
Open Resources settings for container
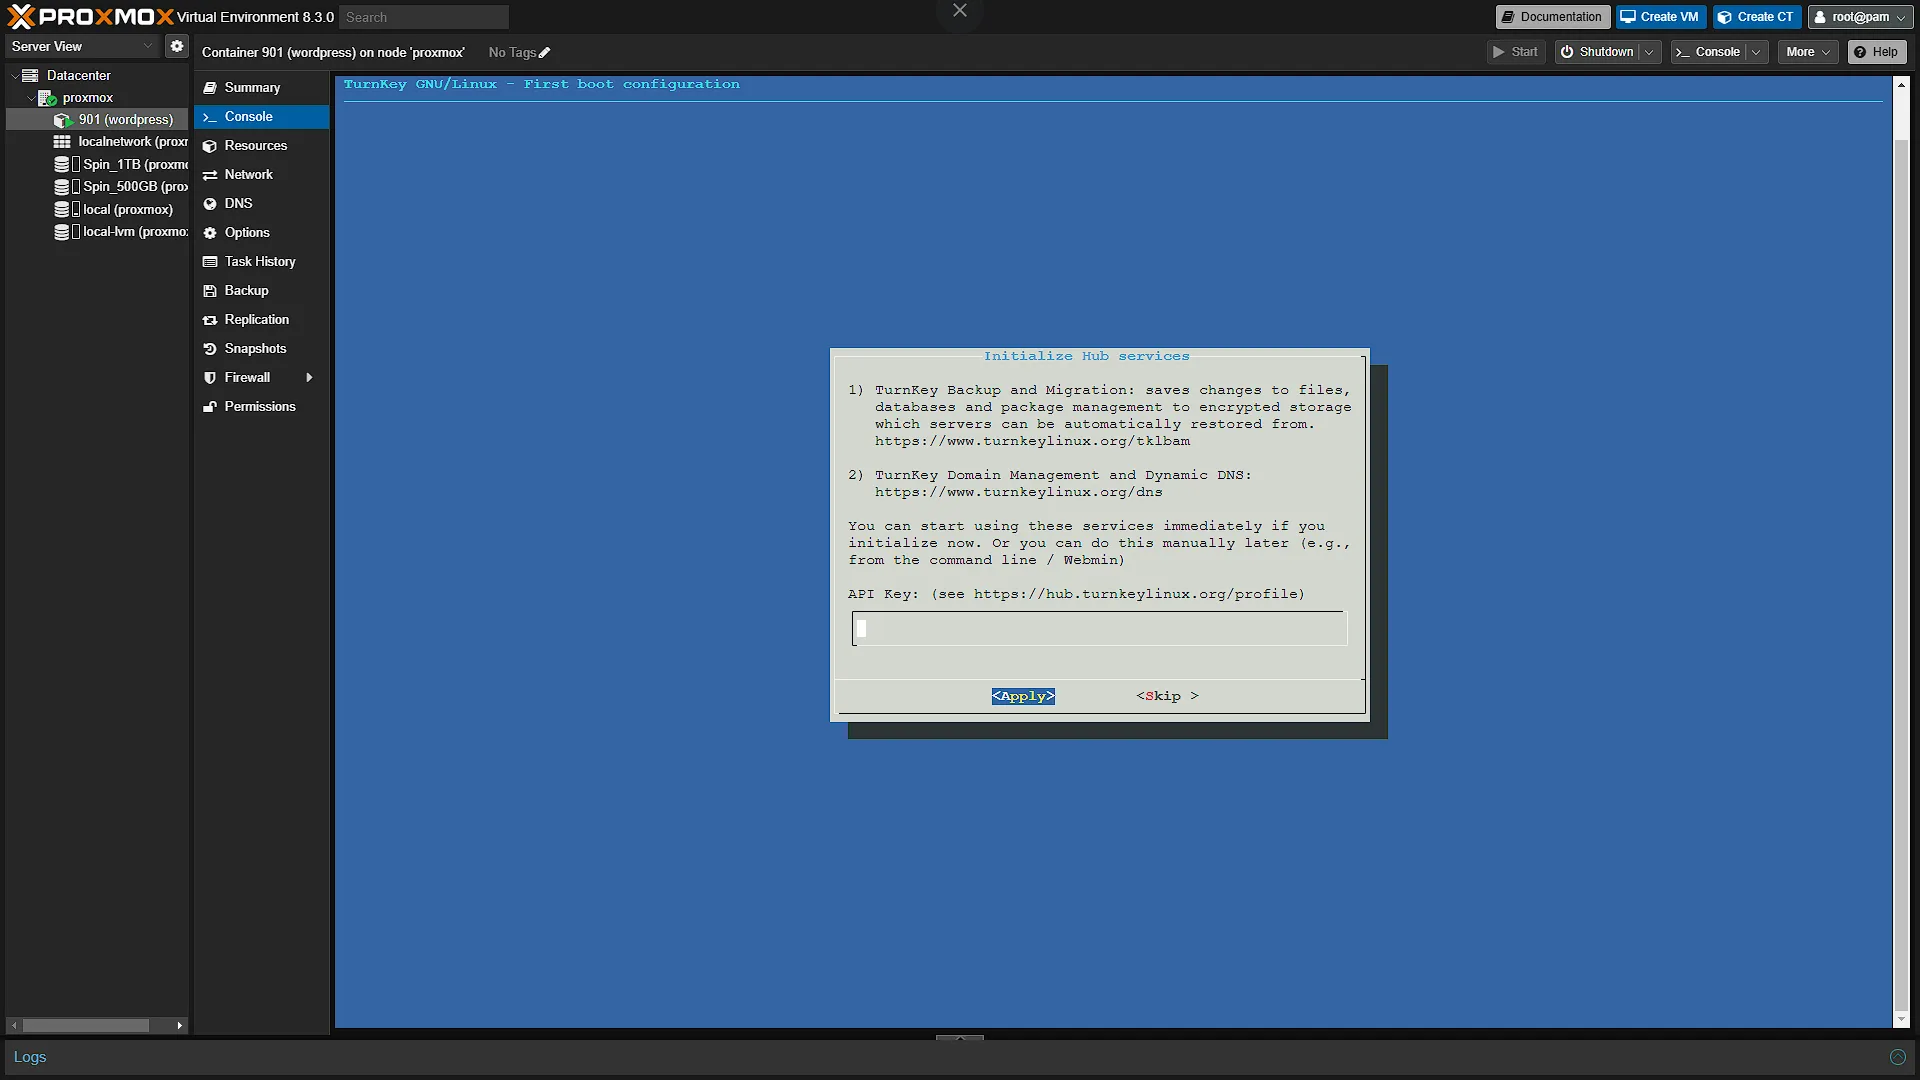click(261, 145)
